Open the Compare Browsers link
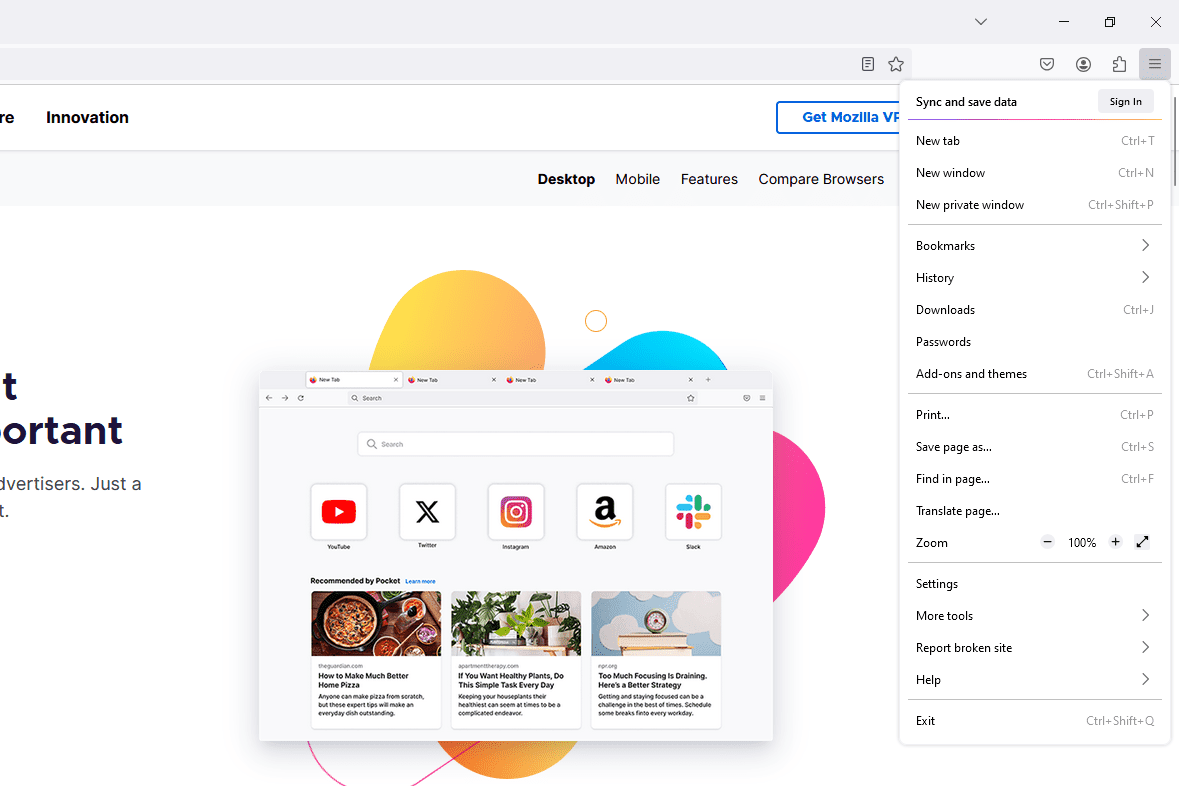 (821, 179)
